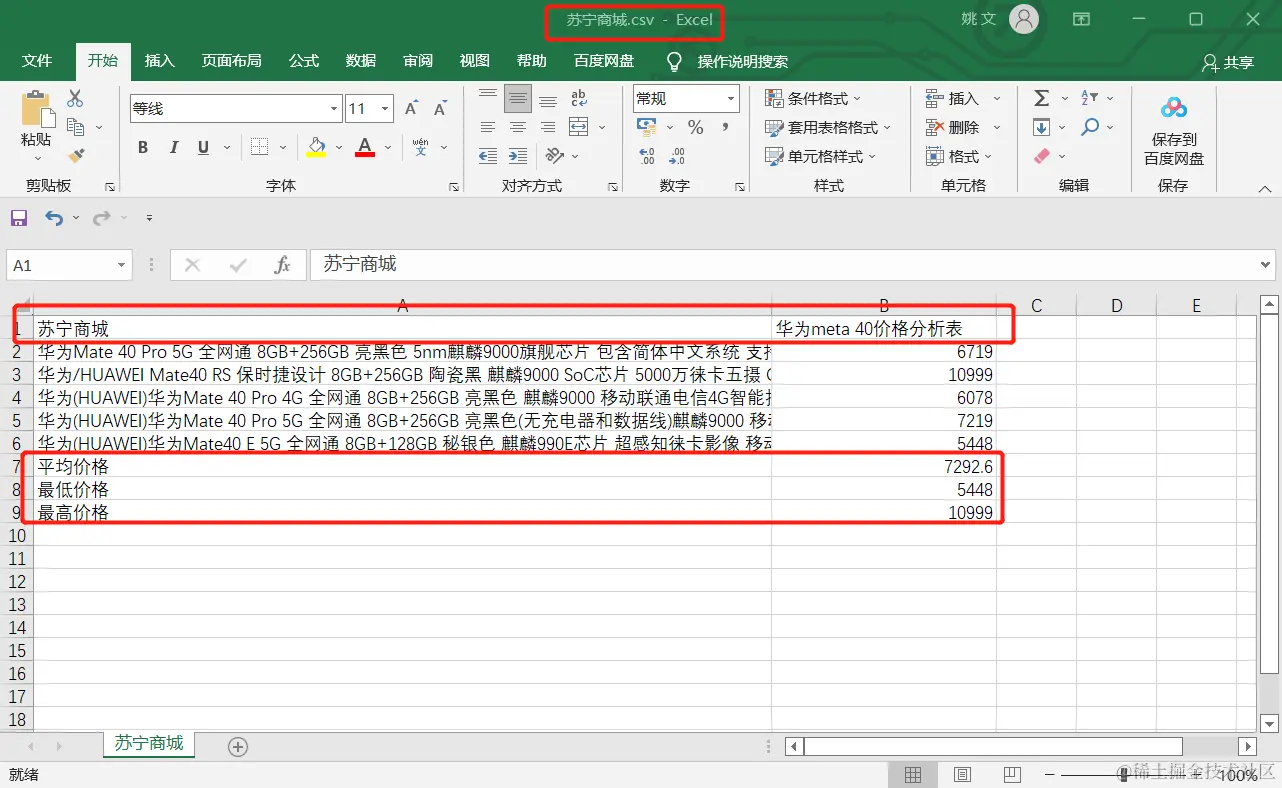The width and height of the screenshot is (1282, 788).
Task: Expand the 单元格样式 cell styles menu
Action: point(821,156)
